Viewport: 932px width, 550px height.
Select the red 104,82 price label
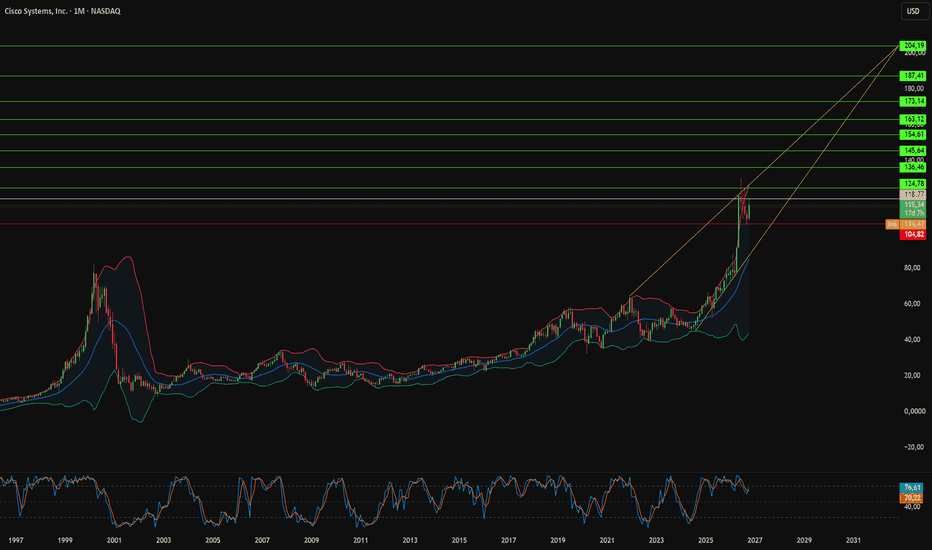click(913, 235)
